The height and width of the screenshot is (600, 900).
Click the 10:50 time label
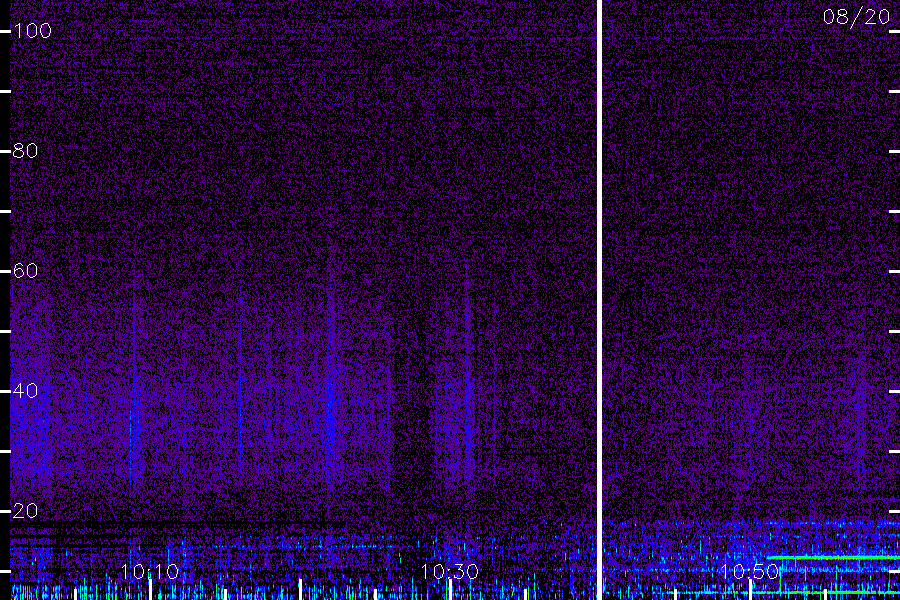pos(750,571)
